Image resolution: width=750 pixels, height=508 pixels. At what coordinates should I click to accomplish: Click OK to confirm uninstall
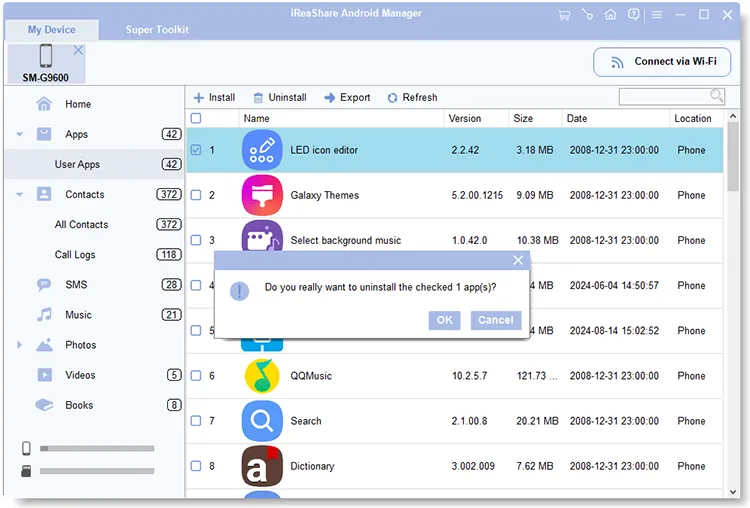(444, 320)
